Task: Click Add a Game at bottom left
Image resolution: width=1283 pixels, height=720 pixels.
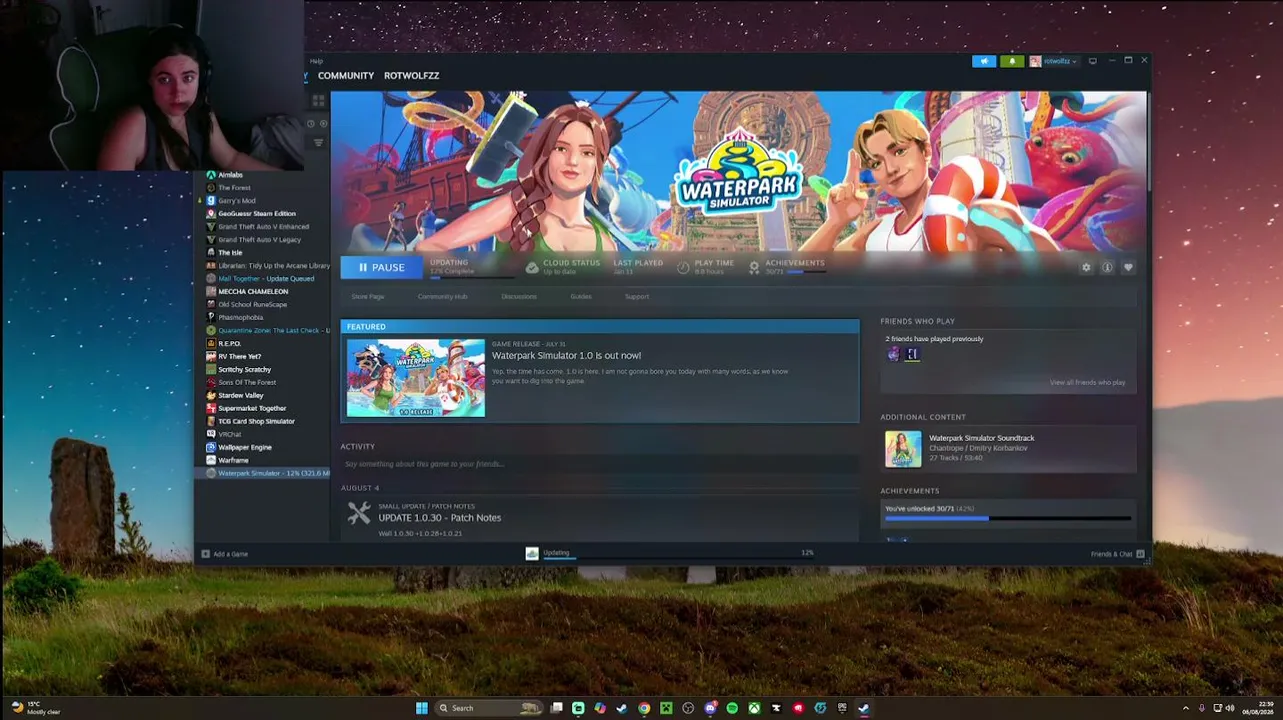Action: pyautogui.click(x=225, y=554)
